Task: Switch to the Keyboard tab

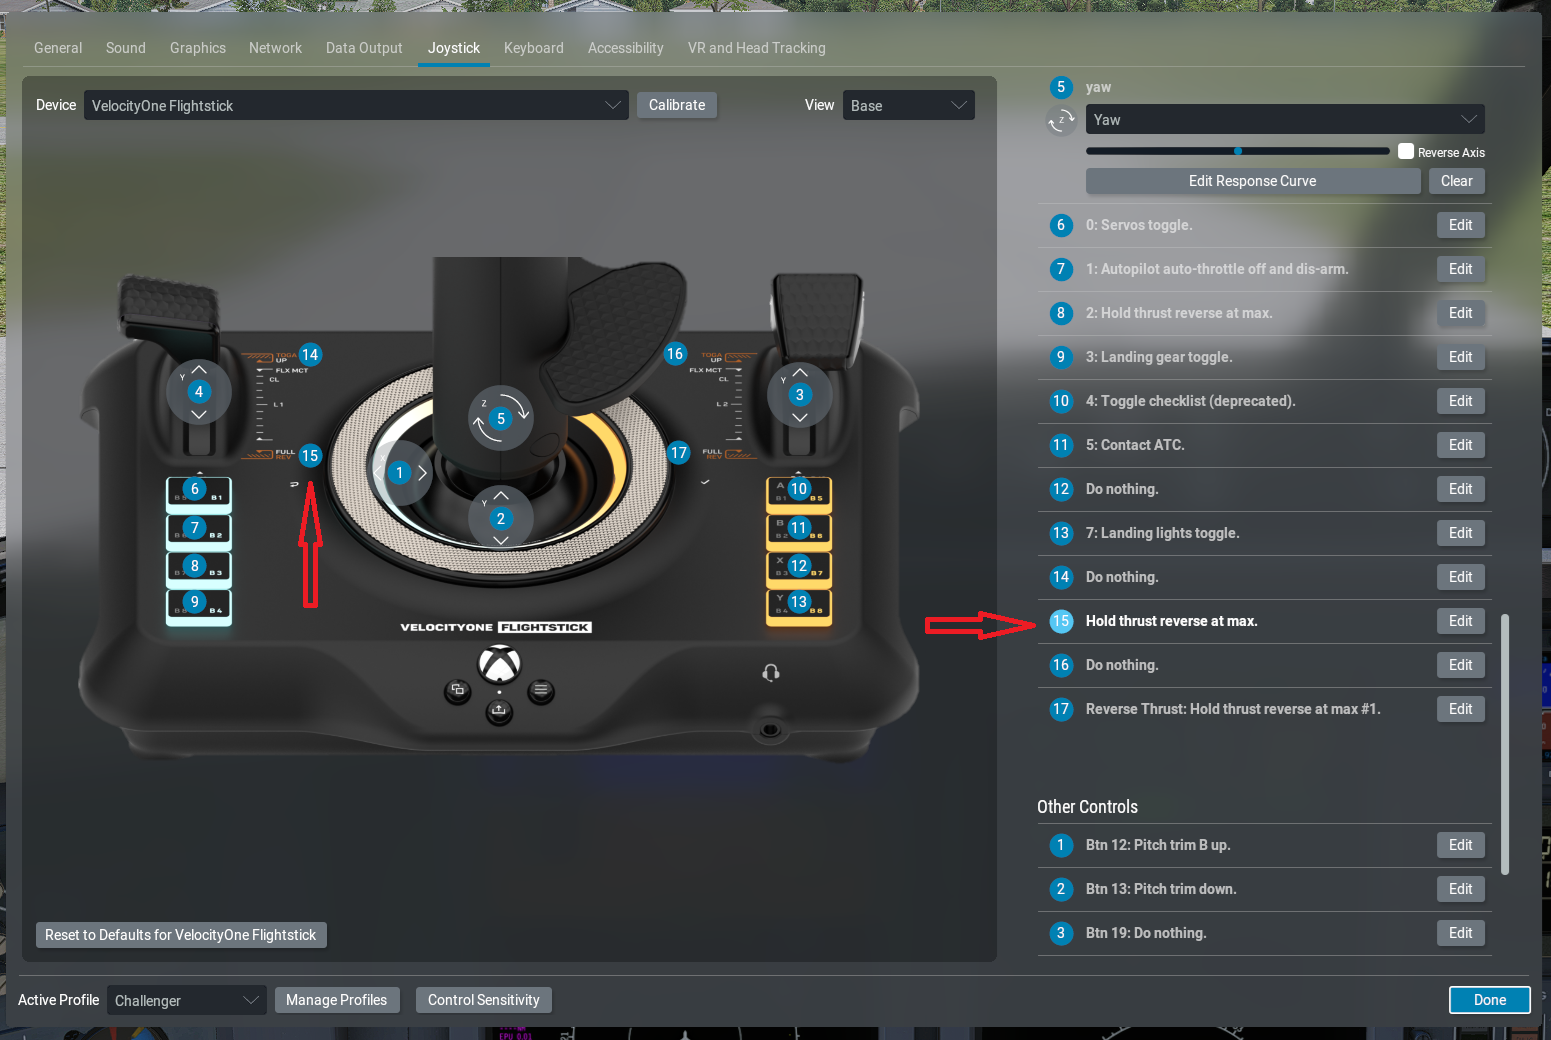Action: point(533,48)
